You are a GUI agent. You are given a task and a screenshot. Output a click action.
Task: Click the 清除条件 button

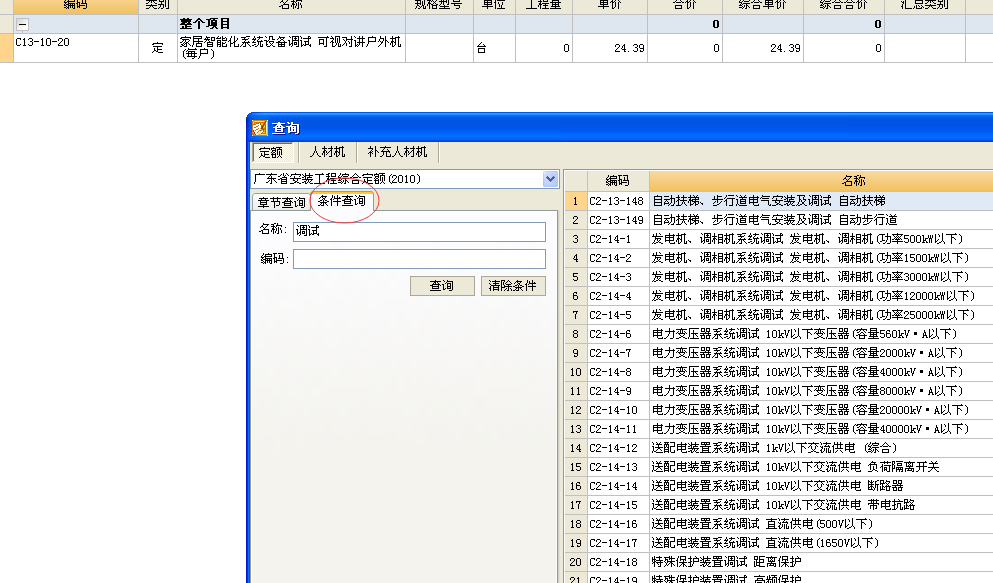click(513, 286)
